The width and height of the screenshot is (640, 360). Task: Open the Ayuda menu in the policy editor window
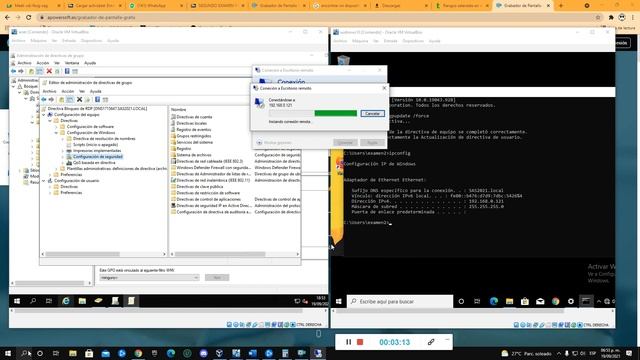[96, 91]
